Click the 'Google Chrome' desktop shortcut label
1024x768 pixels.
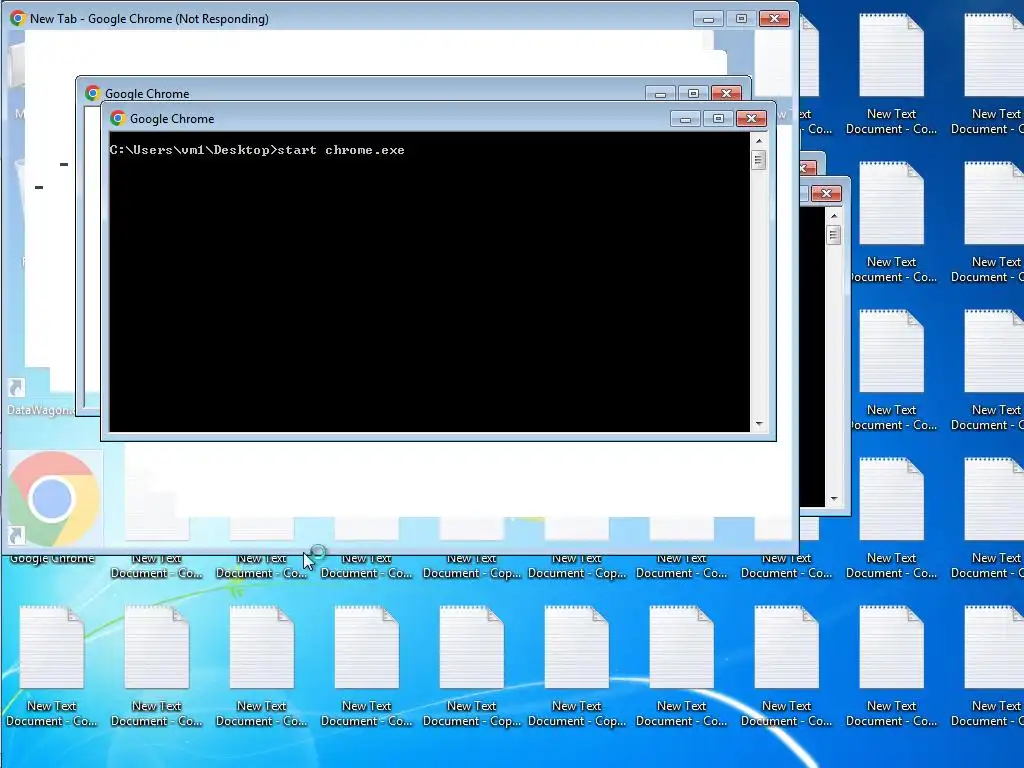pyautogui.click(x=52, y=559)
